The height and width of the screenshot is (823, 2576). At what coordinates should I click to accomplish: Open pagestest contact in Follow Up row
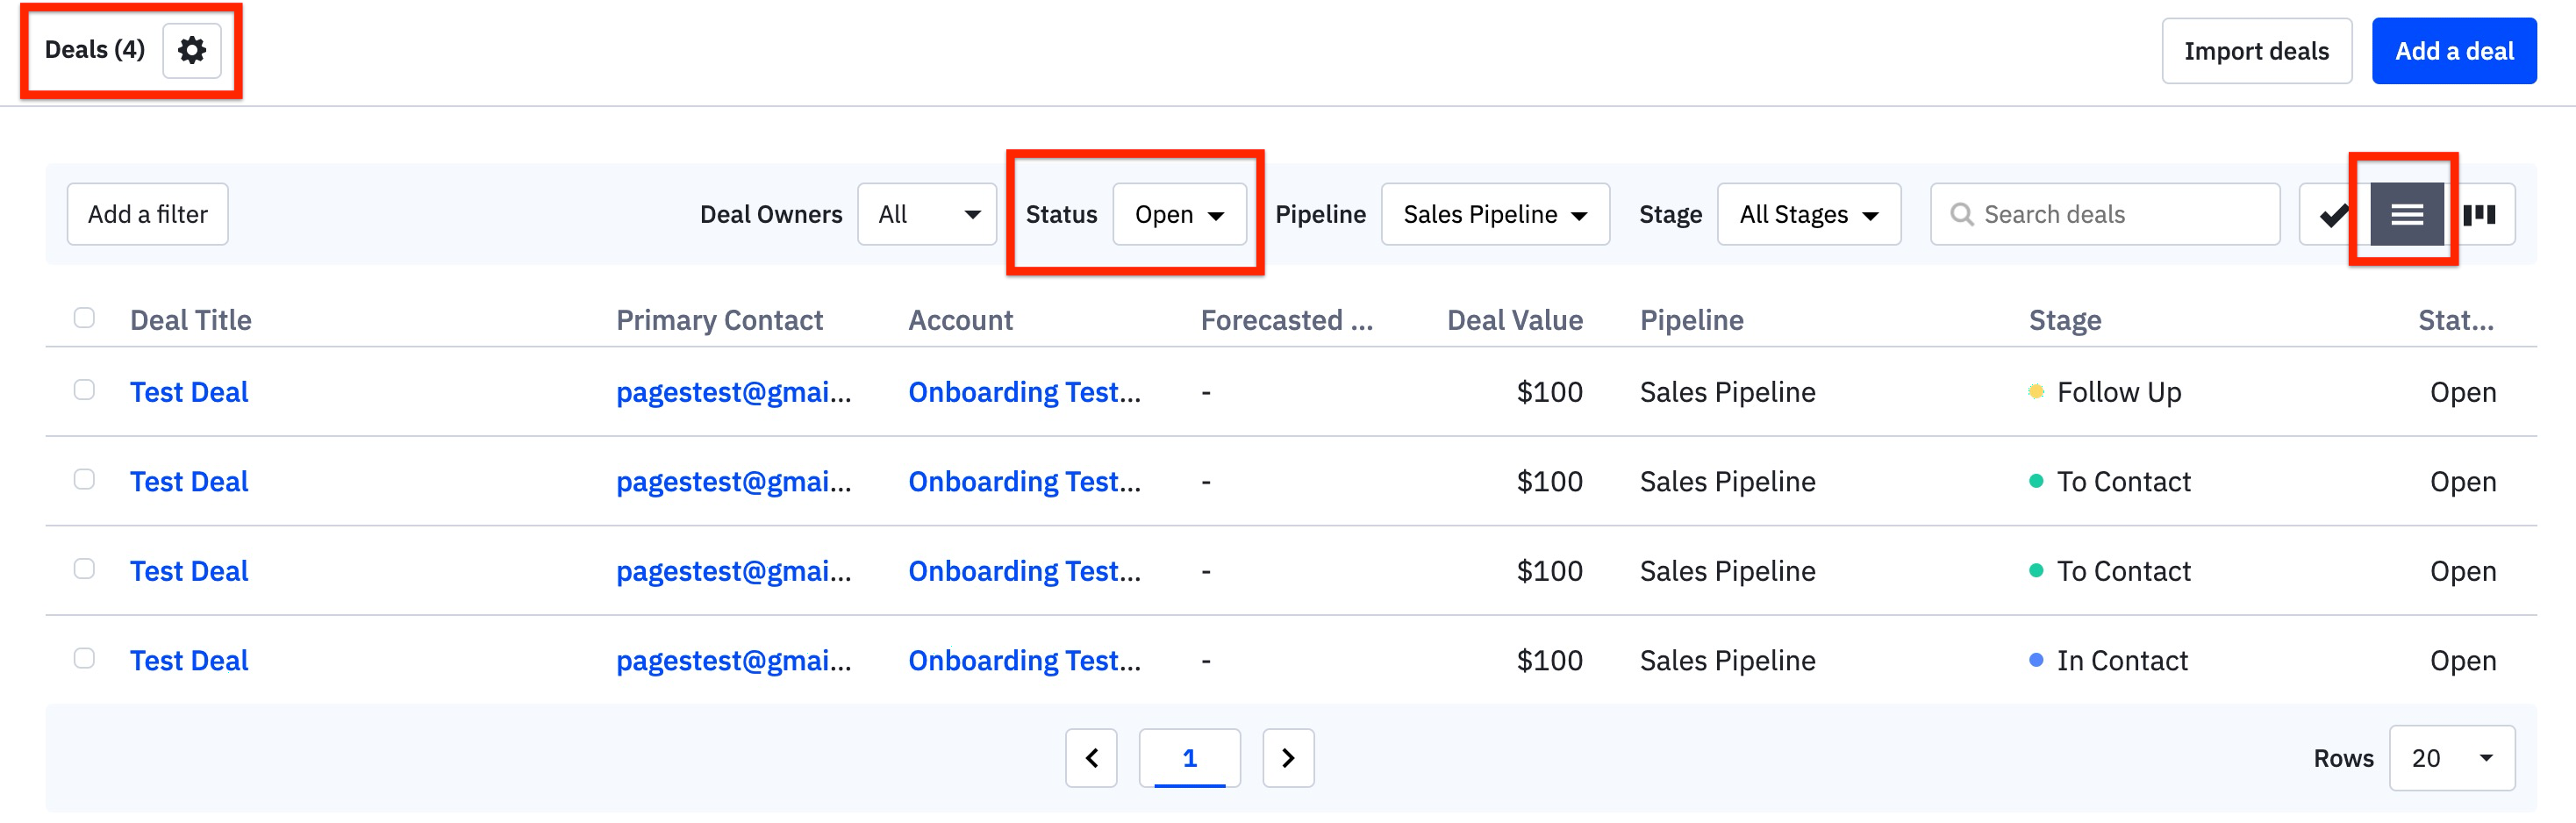tap(734, 392)
